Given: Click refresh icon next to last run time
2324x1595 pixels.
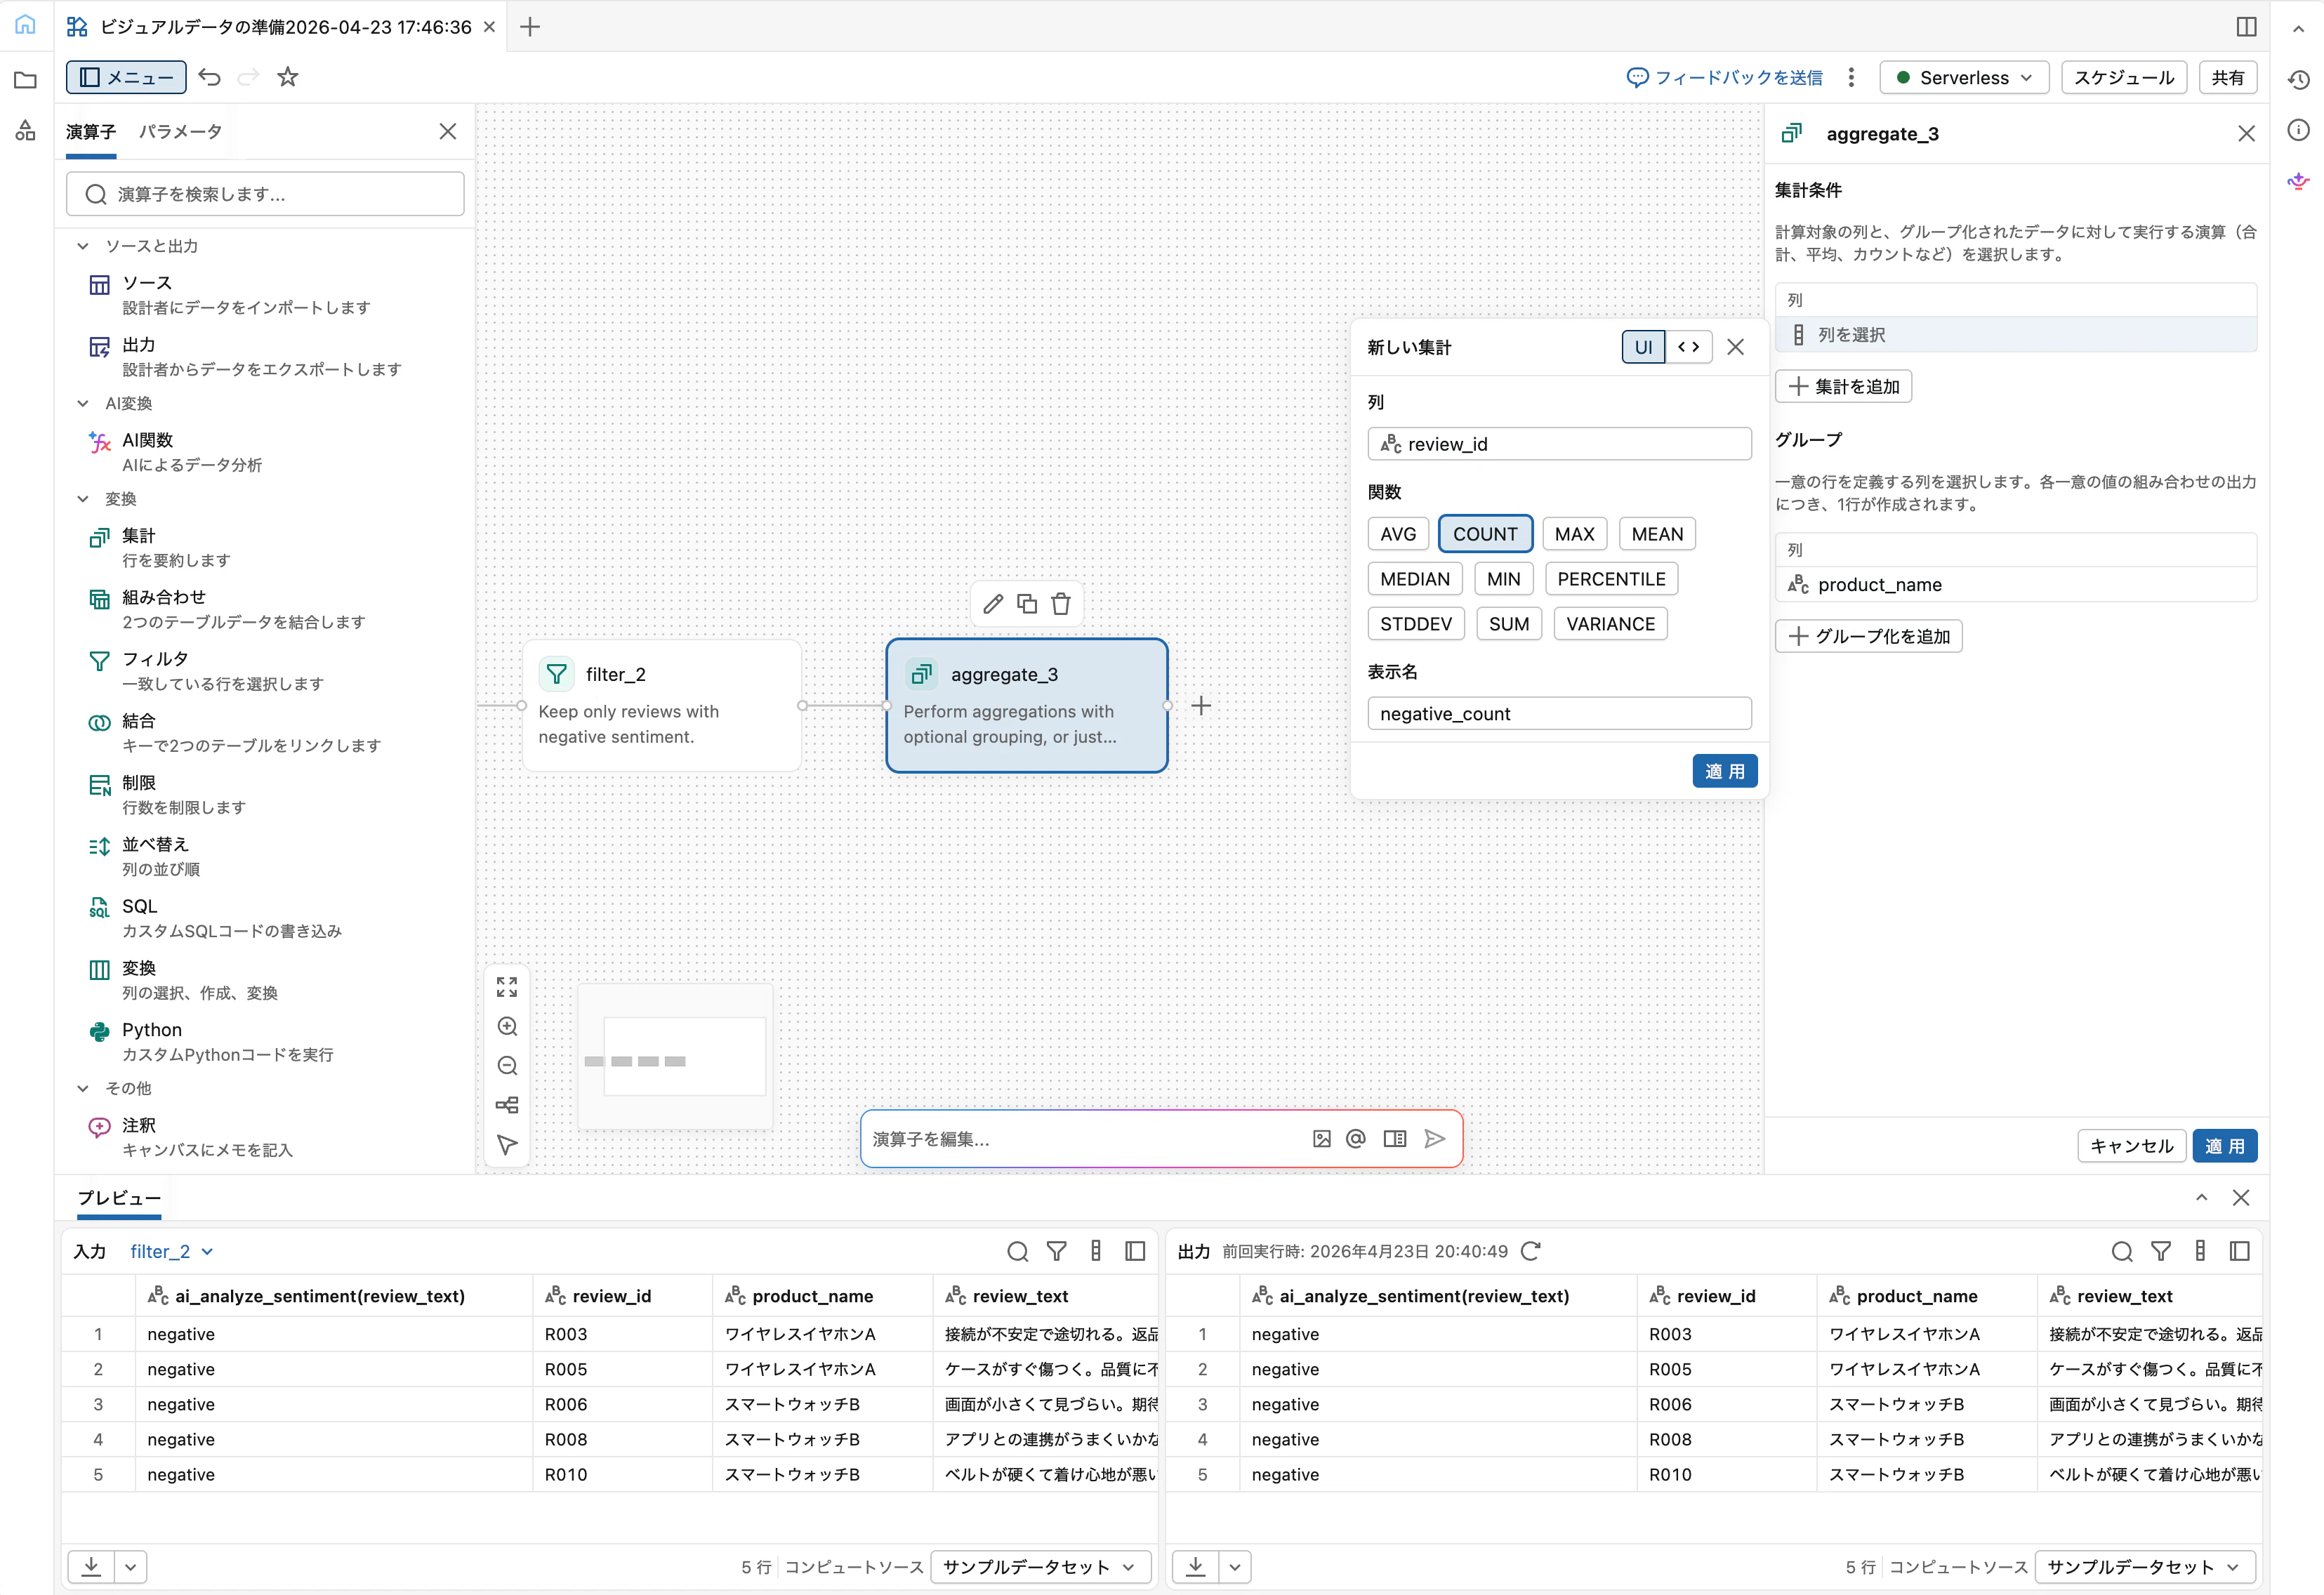Looking at the screenshot, I should (x=1530, y=1251).
